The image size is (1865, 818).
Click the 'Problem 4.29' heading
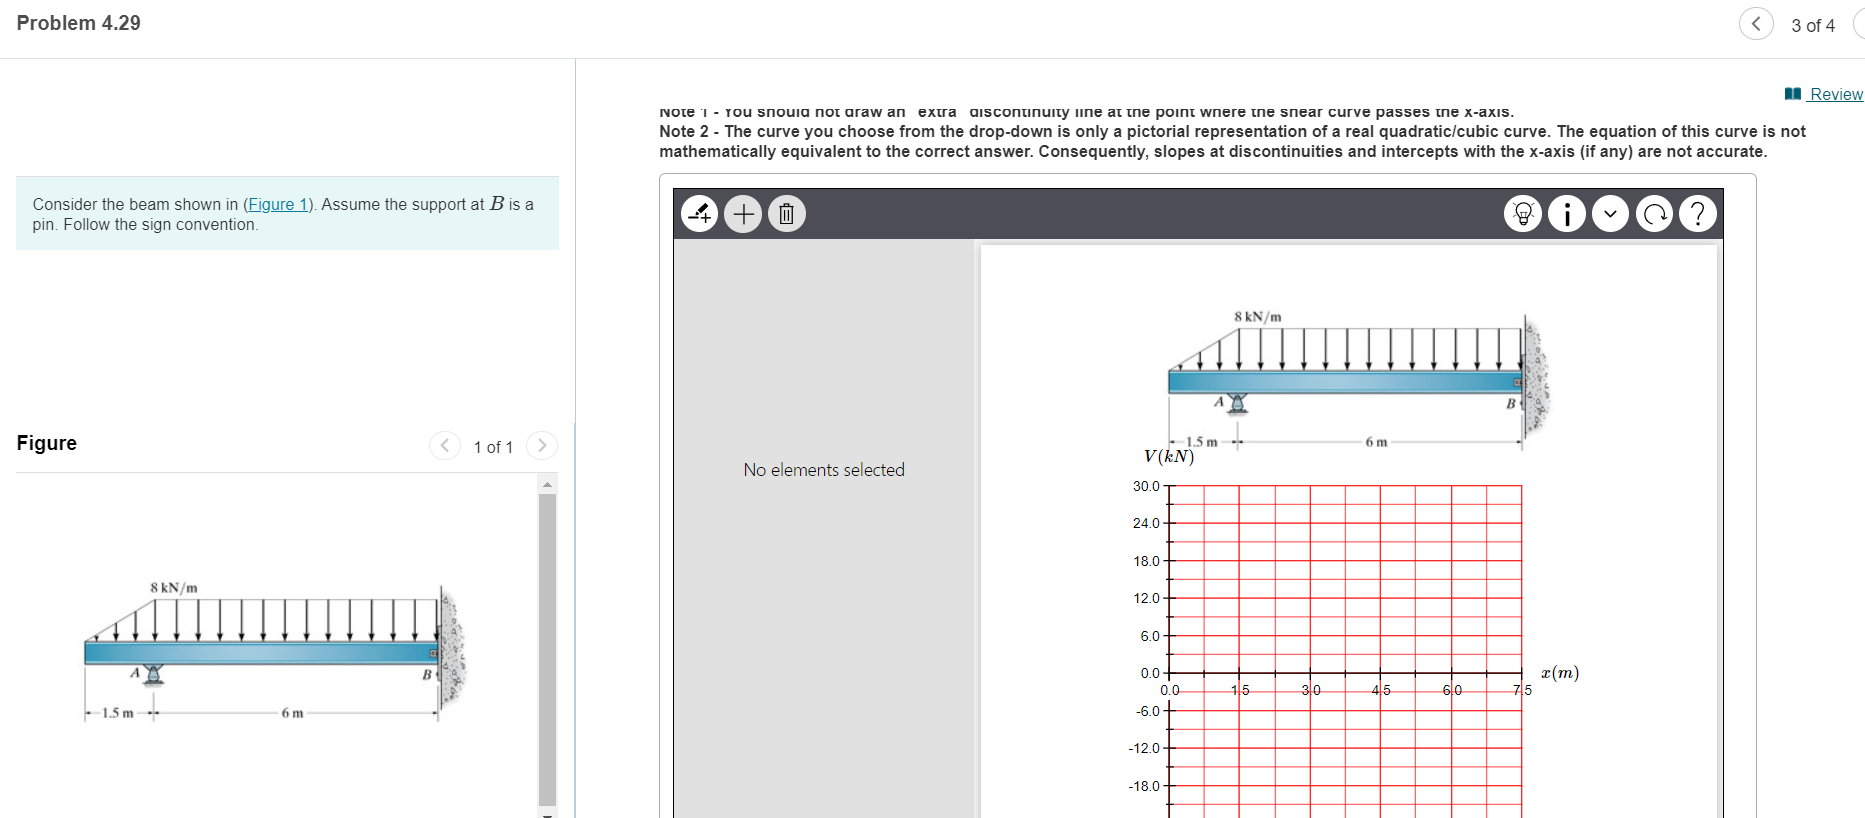(x=79, y=23)
